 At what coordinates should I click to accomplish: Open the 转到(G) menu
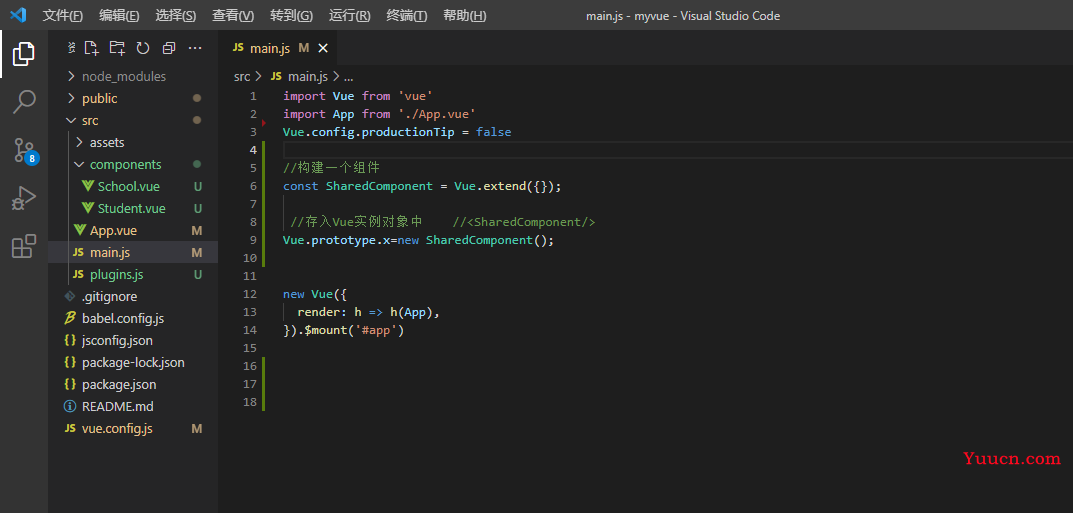point(291,16)
